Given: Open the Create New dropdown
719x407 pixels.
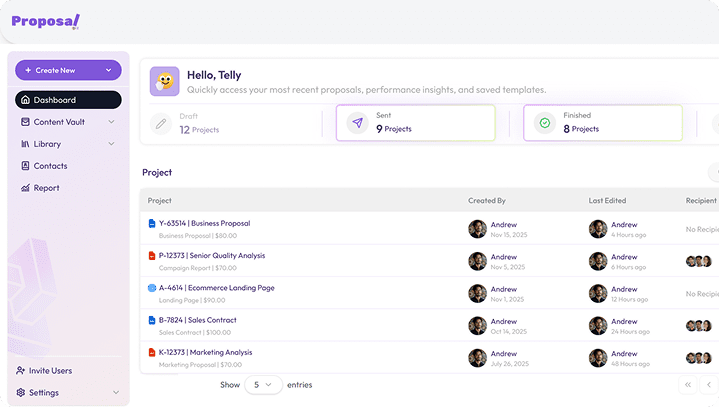Looking at the screenshot, I should pyautogui.click(x=68, y=70).
